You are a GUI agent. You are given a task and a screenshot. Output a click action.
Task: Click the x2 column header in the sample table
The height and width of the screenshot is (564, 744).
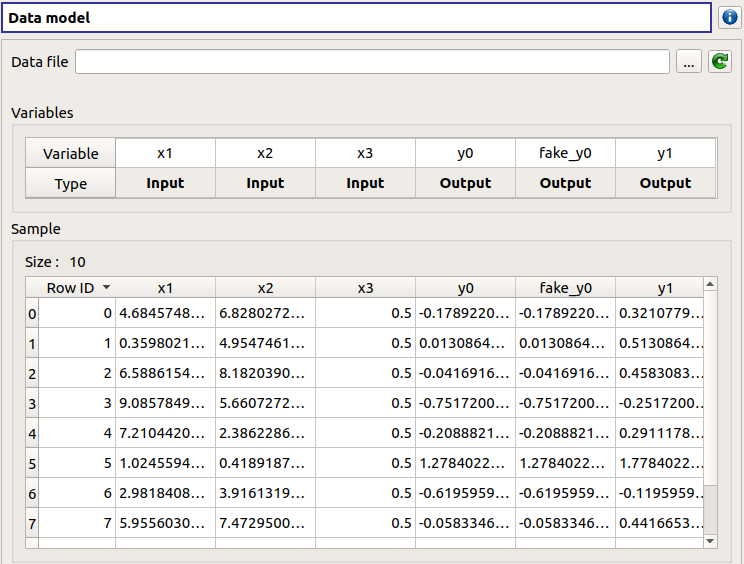(265, 288)
